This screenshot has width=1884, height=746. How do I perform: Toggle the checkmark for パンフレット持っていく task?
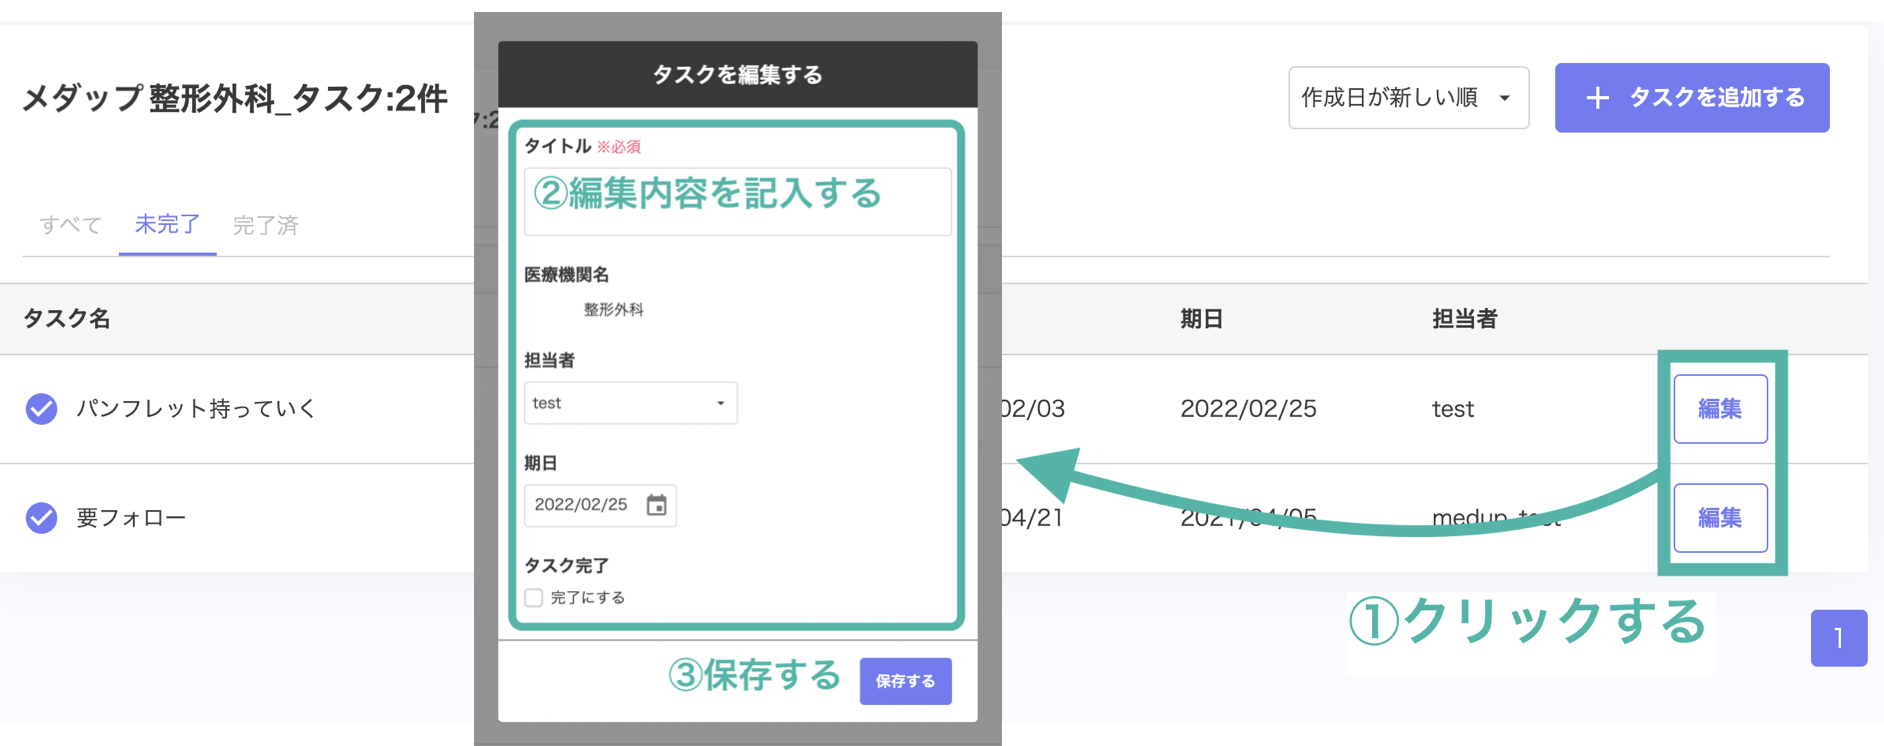click(41, 409)
